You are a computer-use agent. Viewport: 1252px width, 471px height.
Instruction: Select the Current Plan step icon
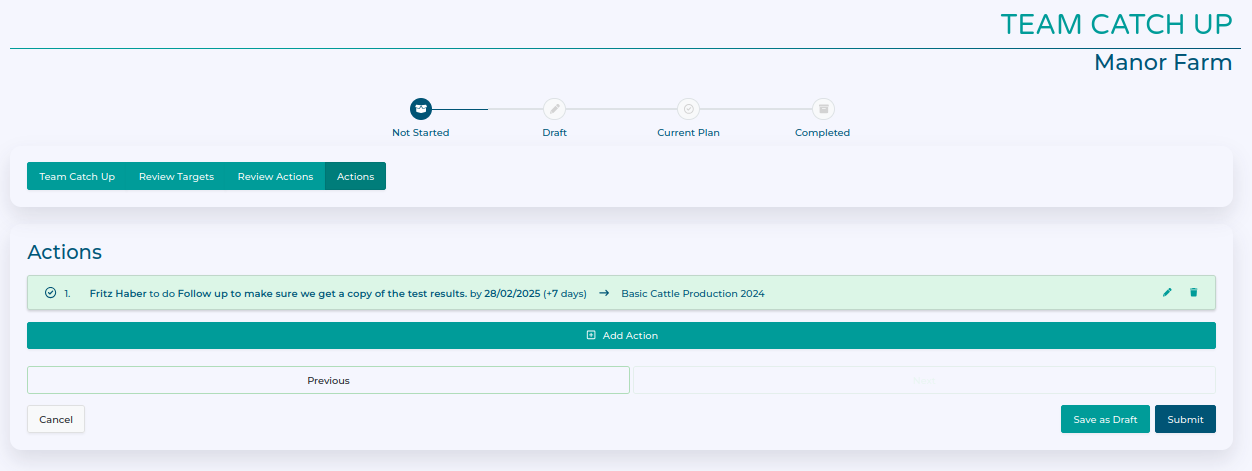pos(688,108)
